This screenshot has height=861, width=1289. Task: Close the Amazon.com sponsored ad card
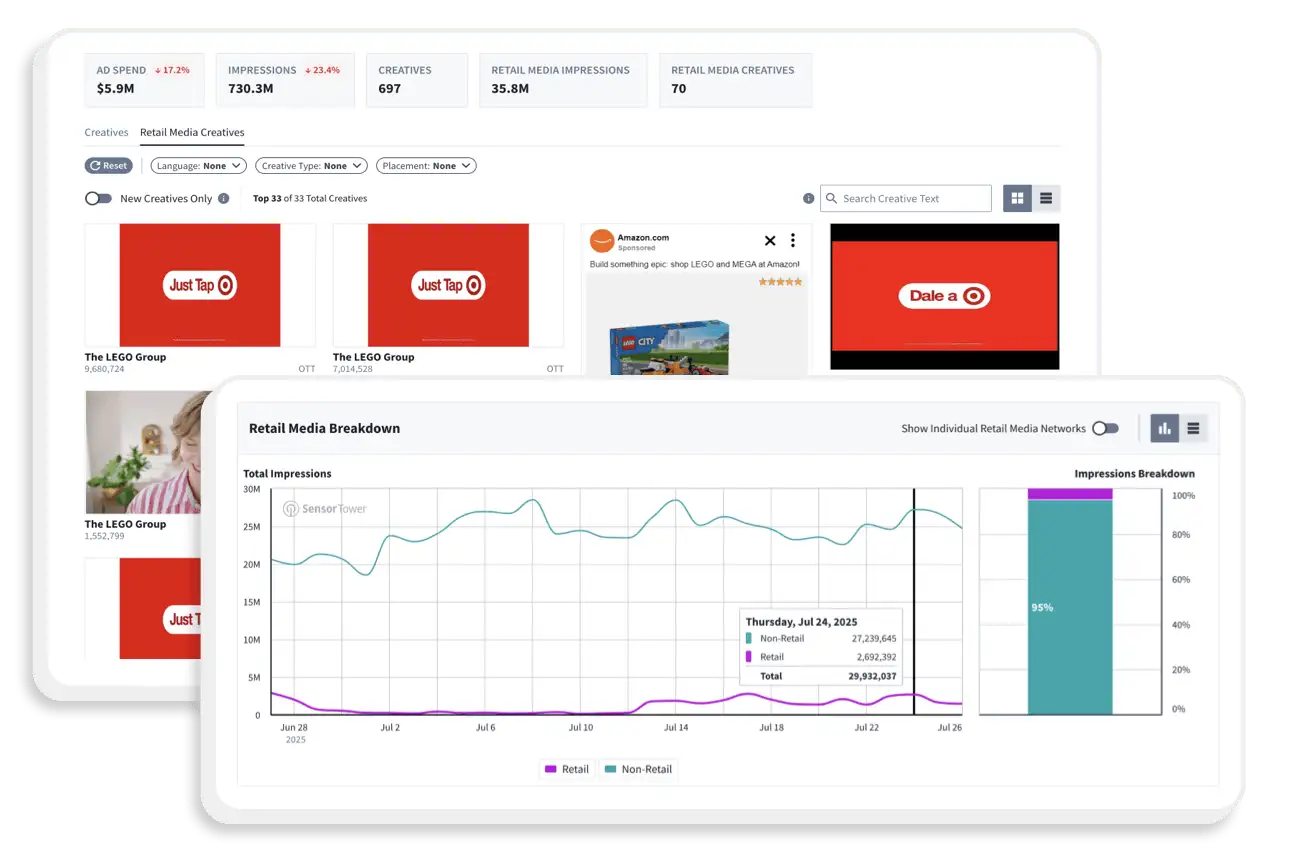[770, 240]
